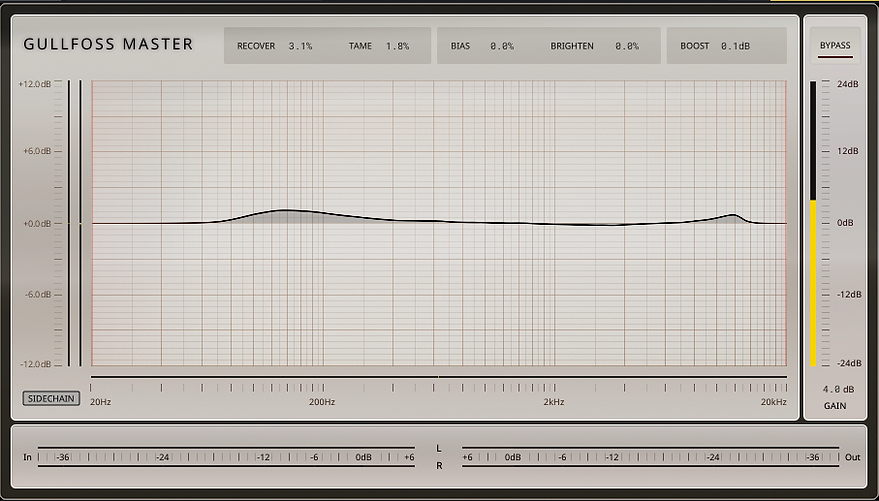Image resolution: width=879 pixels, height=501 pixels.
Task: Click the 200Hz frequency label
Action: coord(322,402)
